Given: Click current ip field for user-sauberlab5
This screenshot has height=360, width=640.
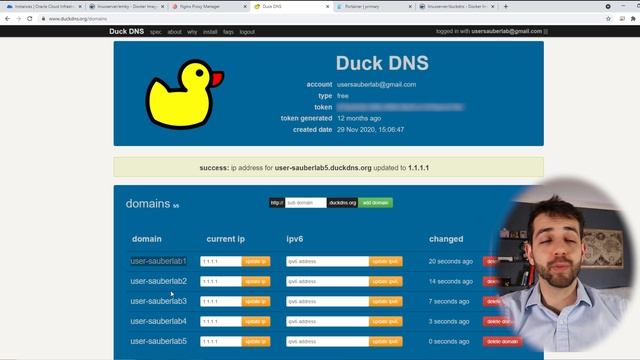Looking at the screenshot, I should tap(221, 341).
